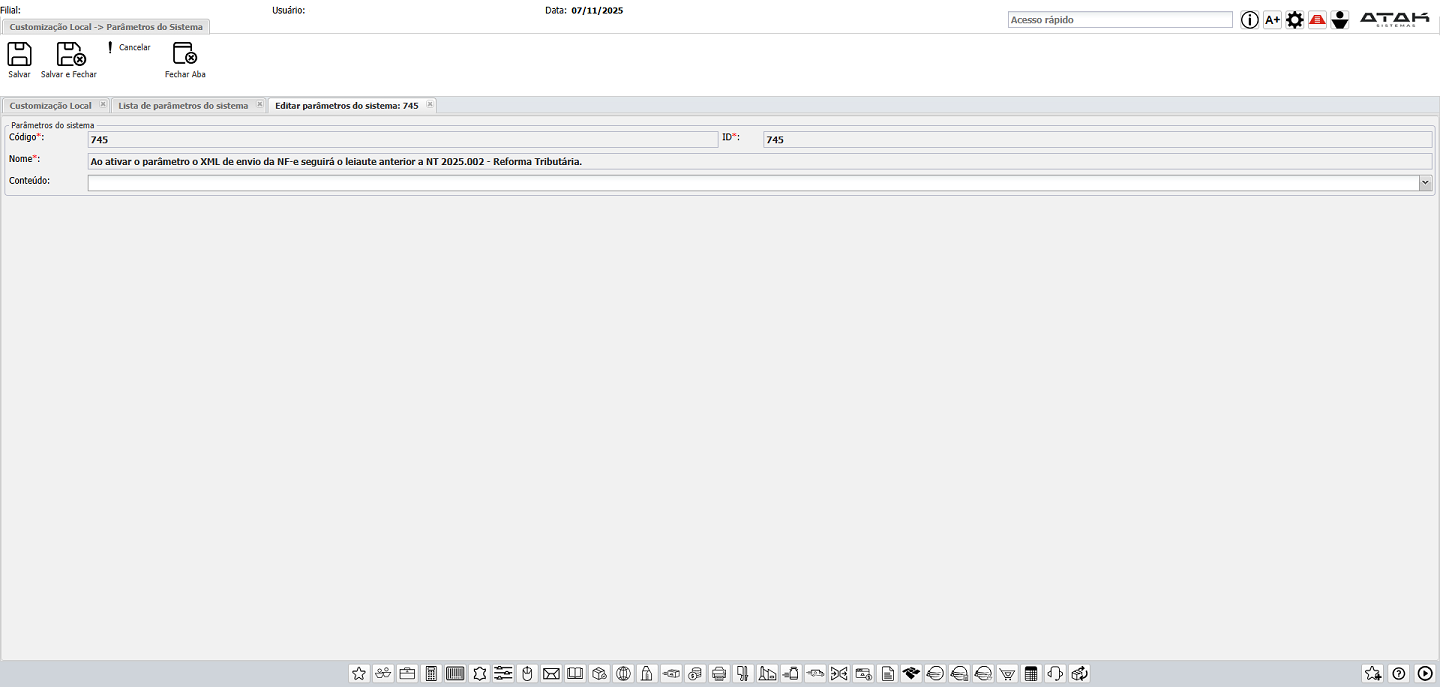Open the headset support icon
The width and height of the screenshot is (1440, 687).
tap(1055, 674)
